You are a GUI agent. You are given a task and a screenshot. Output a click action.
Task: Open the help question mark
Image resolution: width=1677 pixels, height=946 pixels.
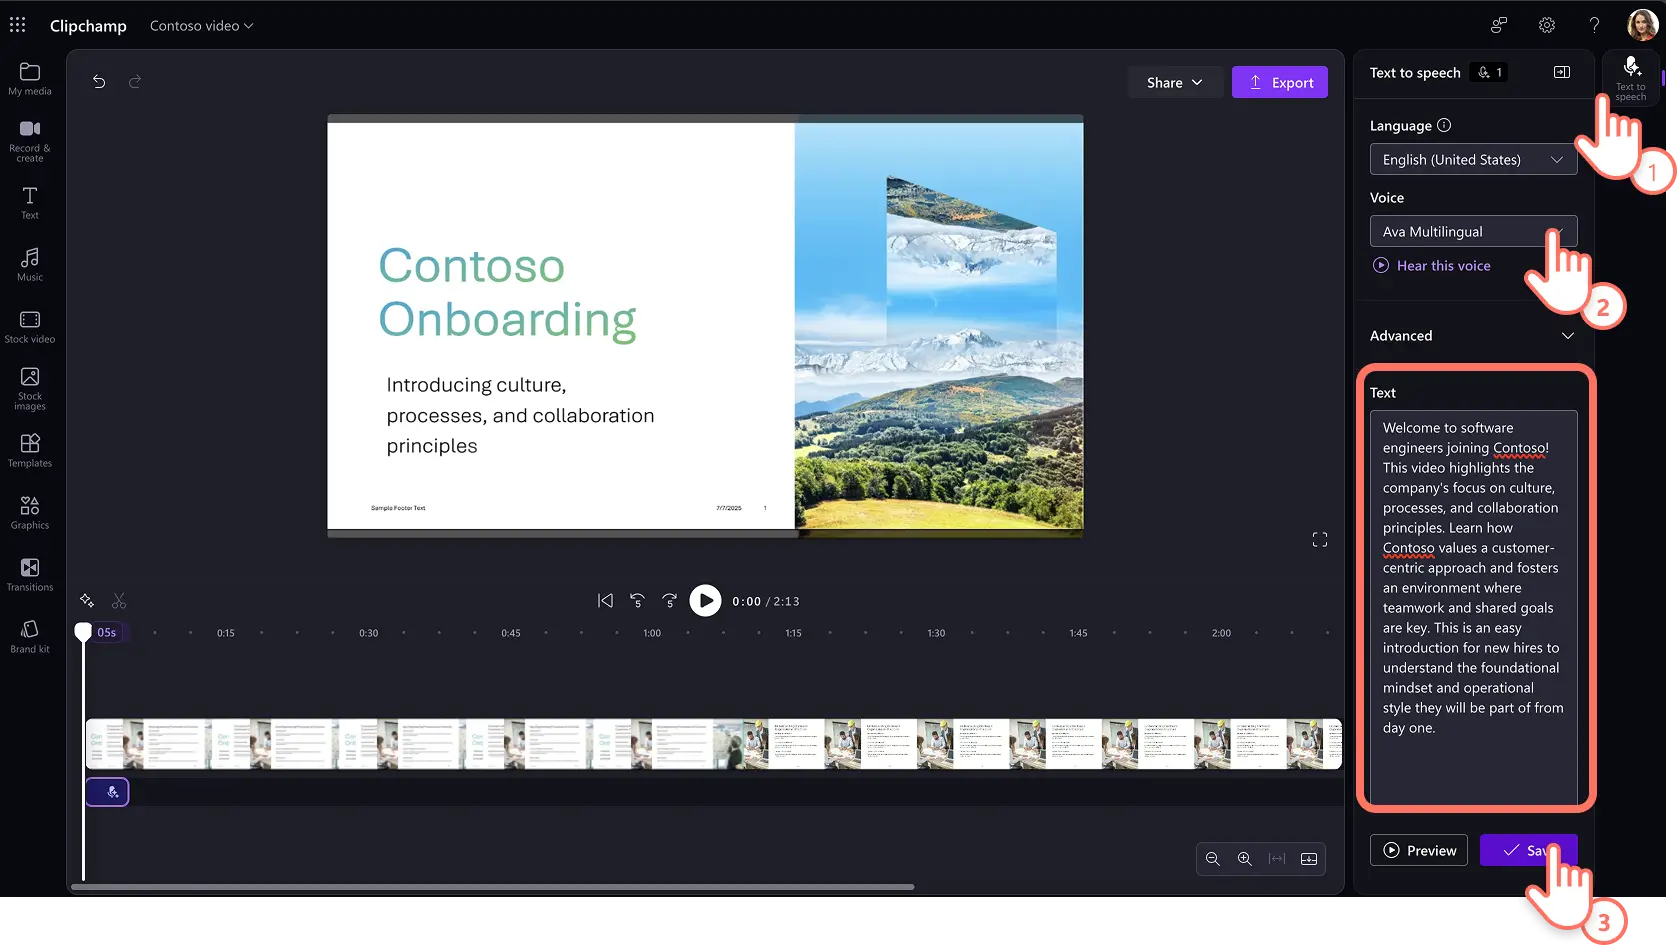pyautogui.click(x=1595, y=25)
